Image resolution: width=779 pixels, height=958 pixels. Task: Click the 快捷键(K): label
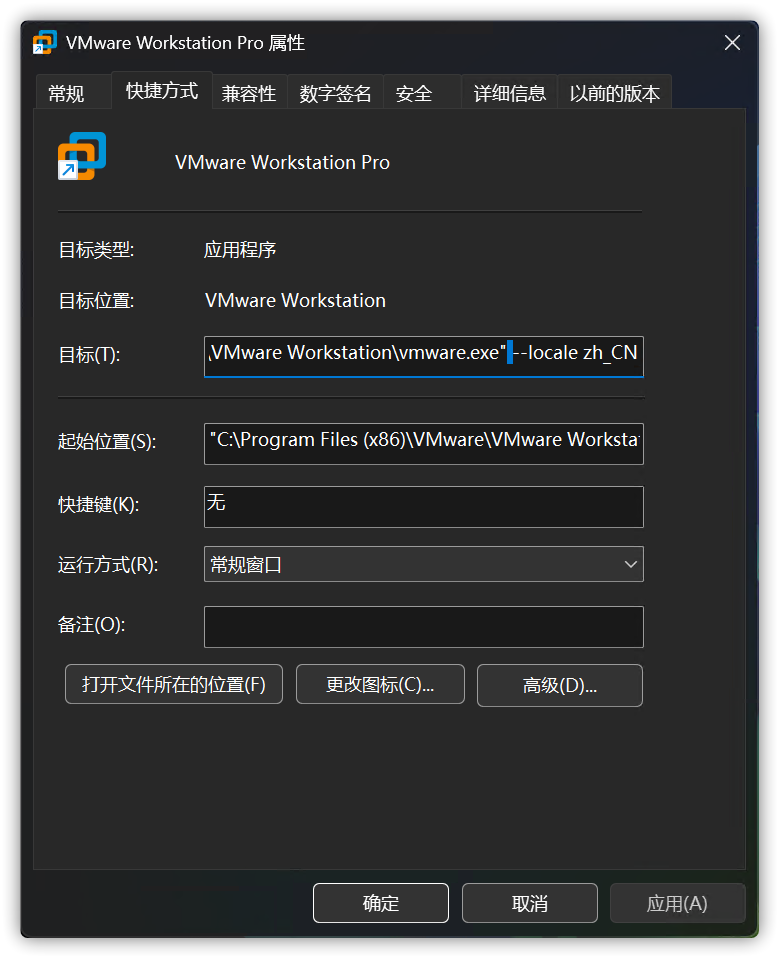(98, 505)
